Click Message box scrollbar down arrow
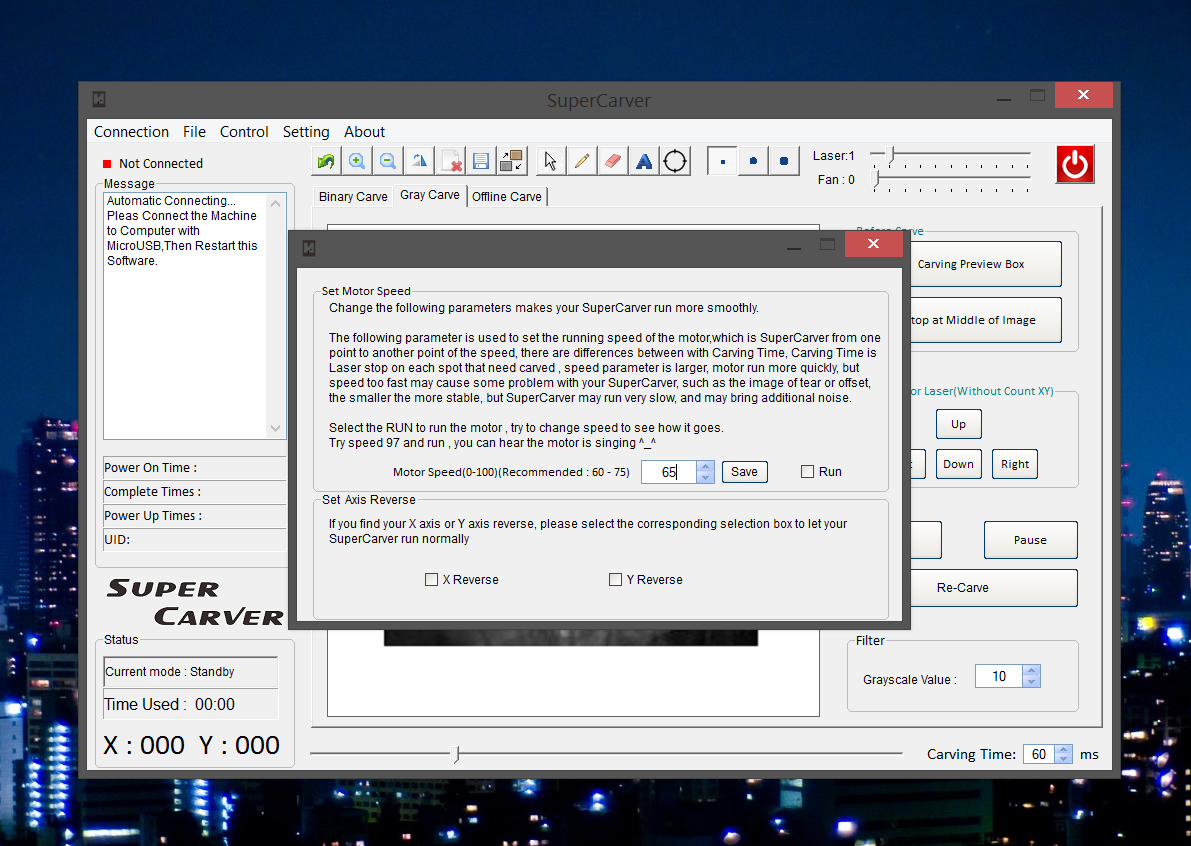The height and width of the screenshot is (846, 1191). pyautogui.click(x=275, y=429)
